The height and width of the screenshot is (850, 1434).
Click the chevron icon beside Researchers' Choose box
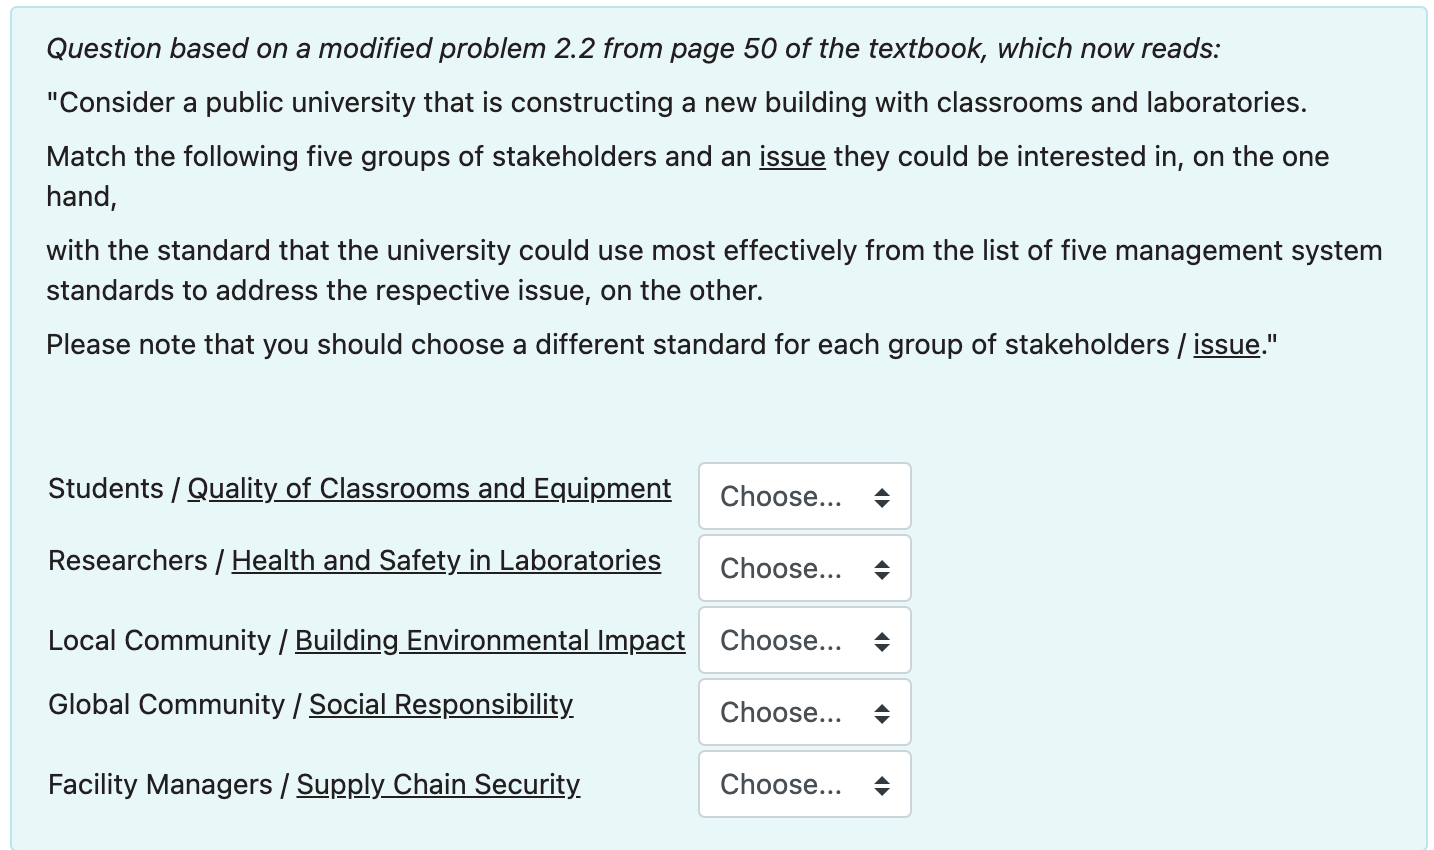click(882, 568)
